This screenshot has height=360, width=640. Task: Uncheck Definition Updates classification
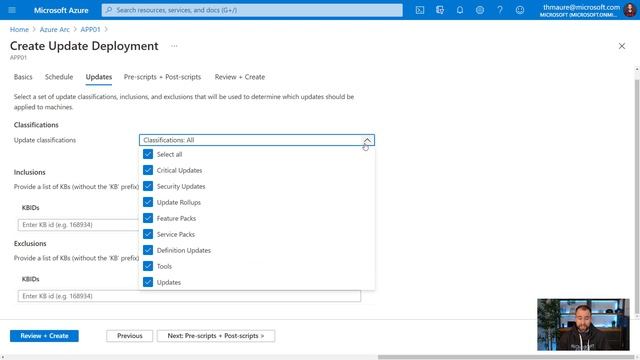[x=148, y=250]
